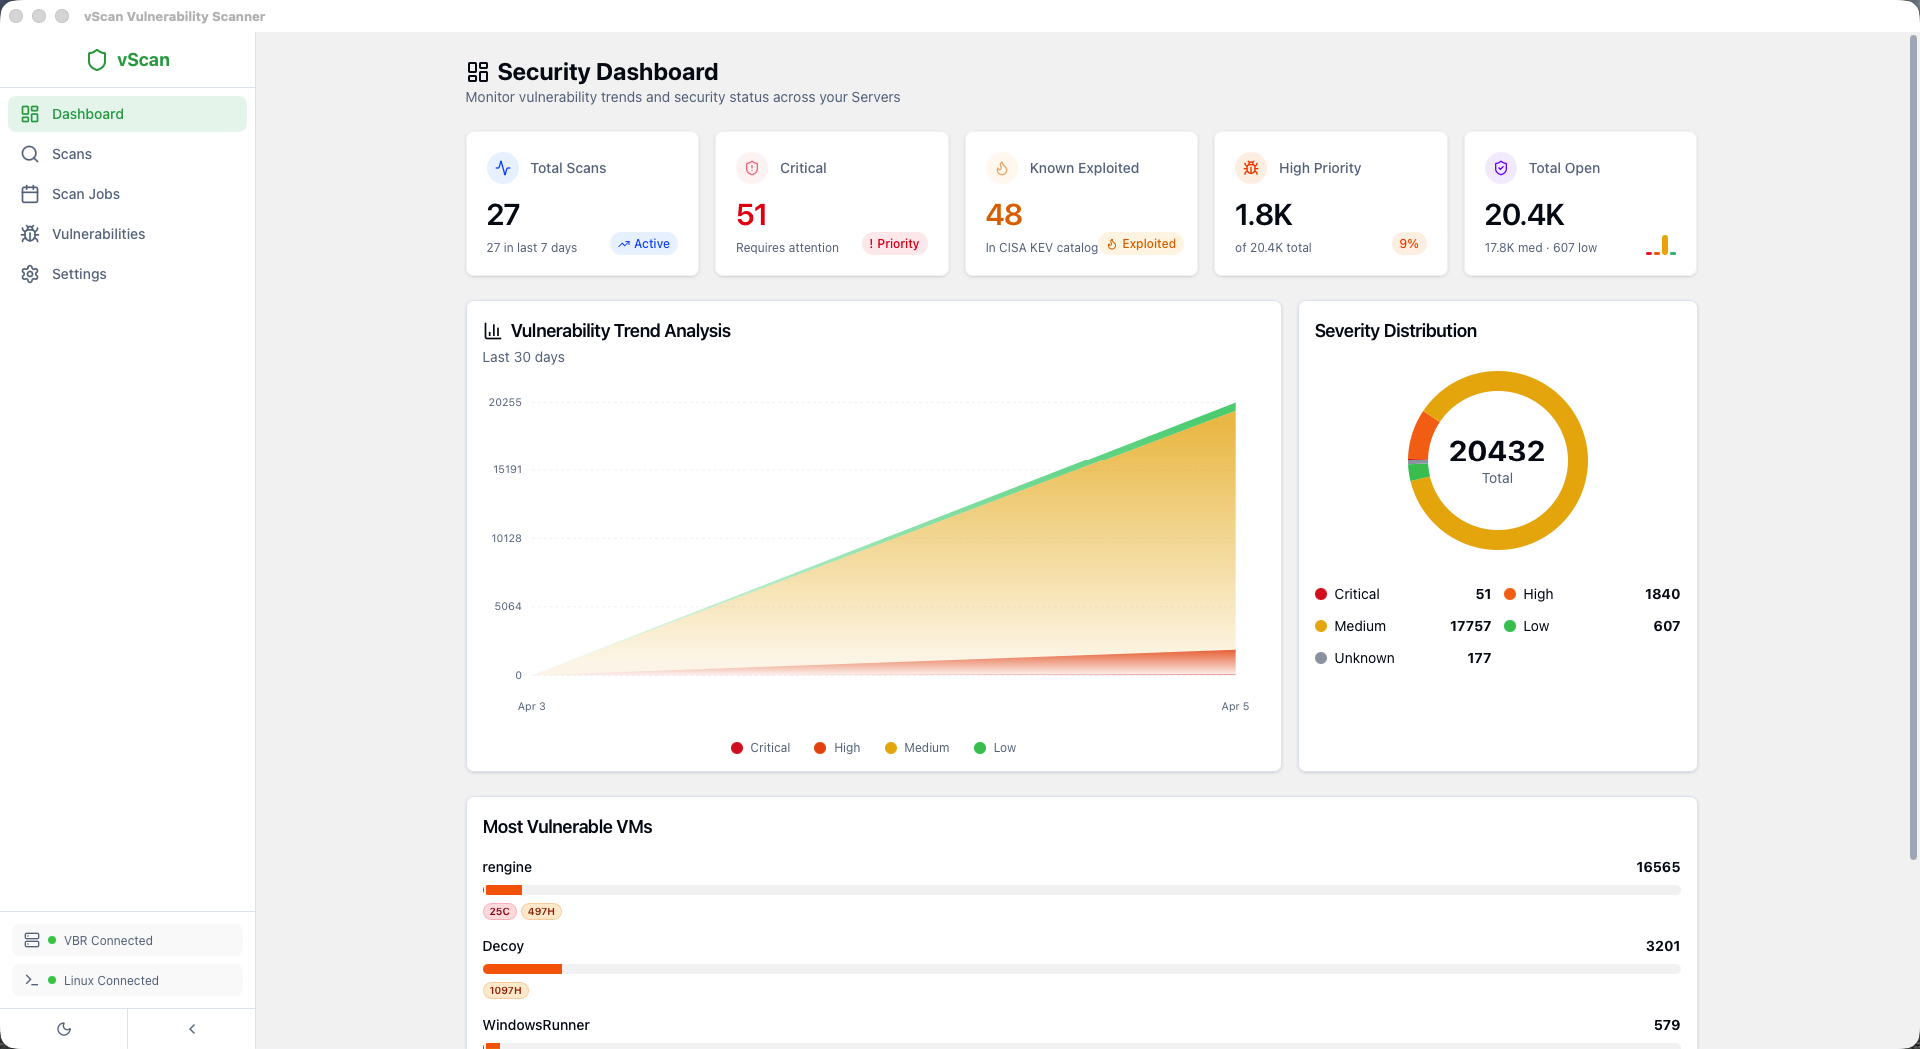Click the Scans magnifier icon
Image resolution: width=1920 pixels, height=1049 pixels.
click(30, 154)
